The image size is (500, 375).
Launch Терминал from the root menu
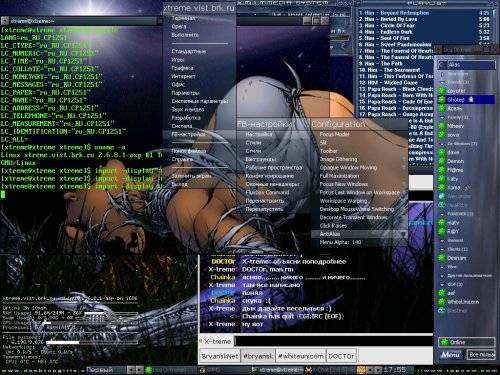click(x=199, y=18)
